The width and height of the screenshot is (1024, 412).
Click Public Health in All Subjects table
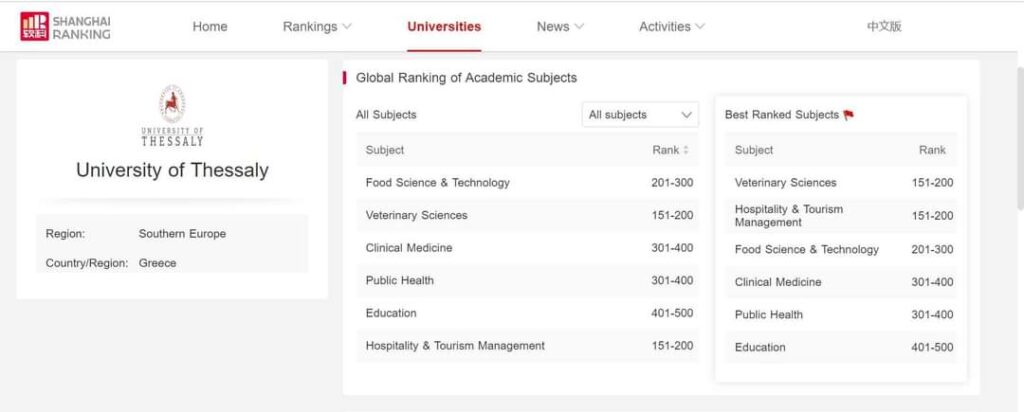coord(400,281)
